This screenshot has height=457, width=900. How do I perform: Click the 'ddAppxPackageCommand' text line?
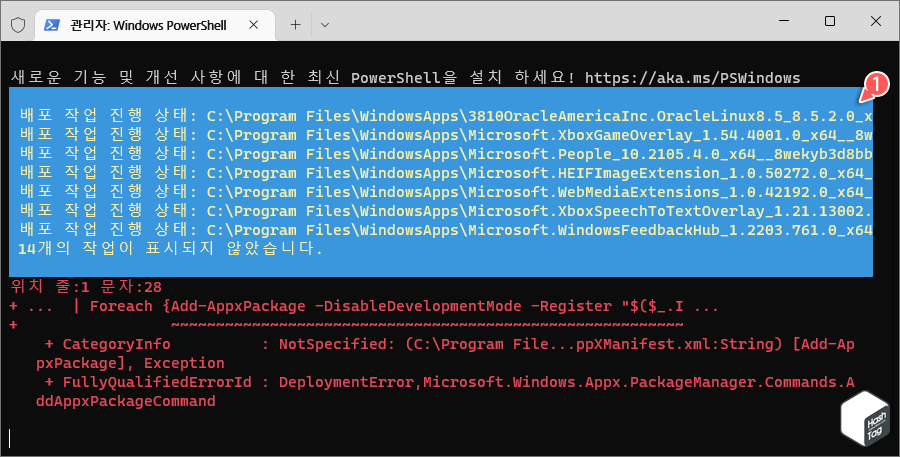click(126, 401)
